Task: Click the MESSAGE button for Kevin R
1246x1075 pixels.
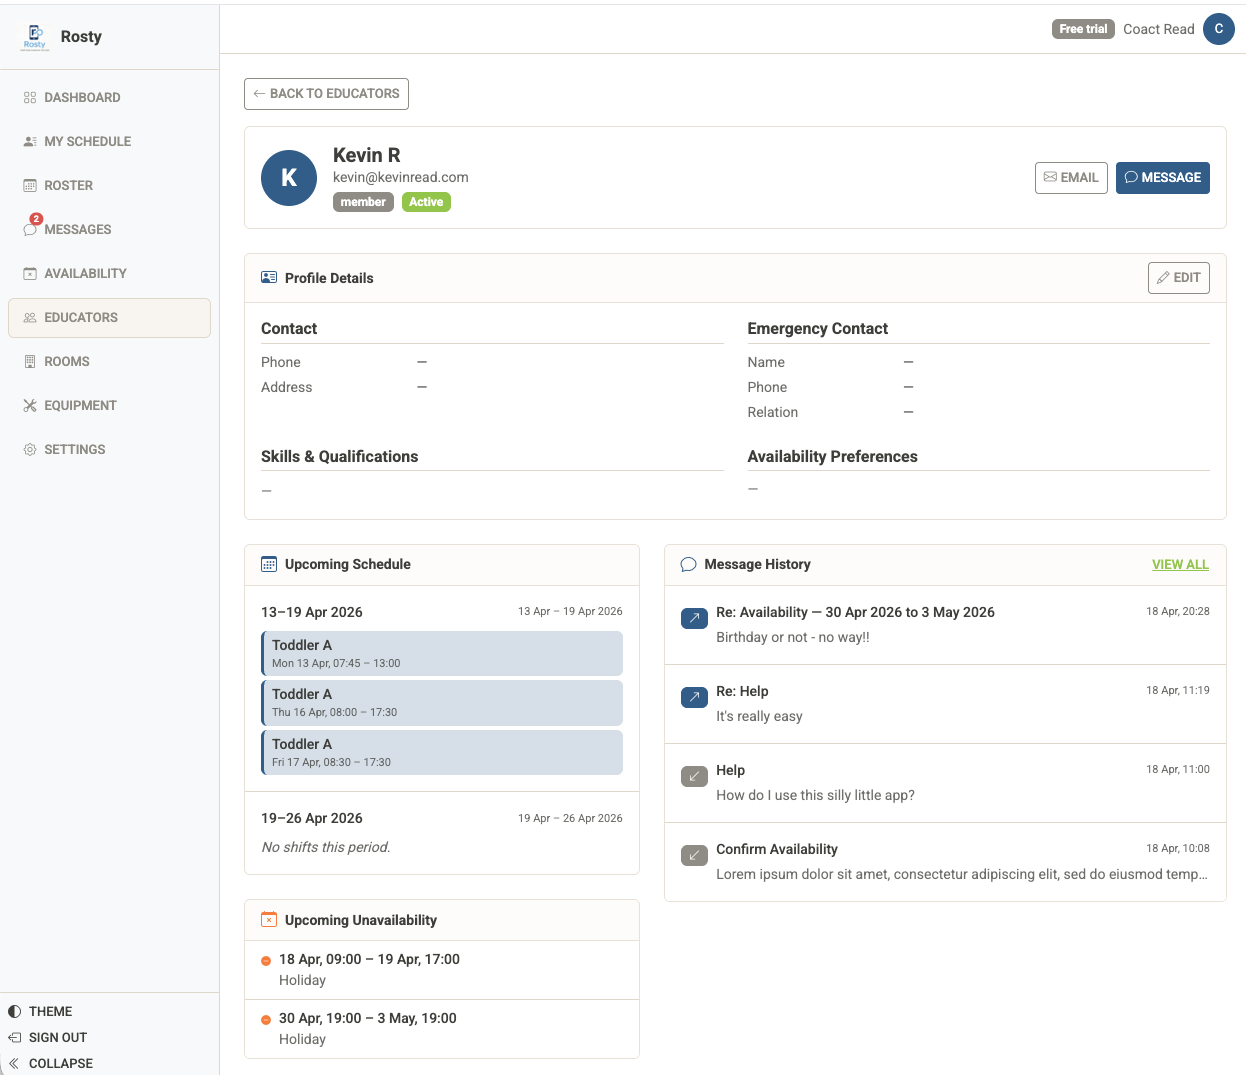Action: coord(1162,177)
